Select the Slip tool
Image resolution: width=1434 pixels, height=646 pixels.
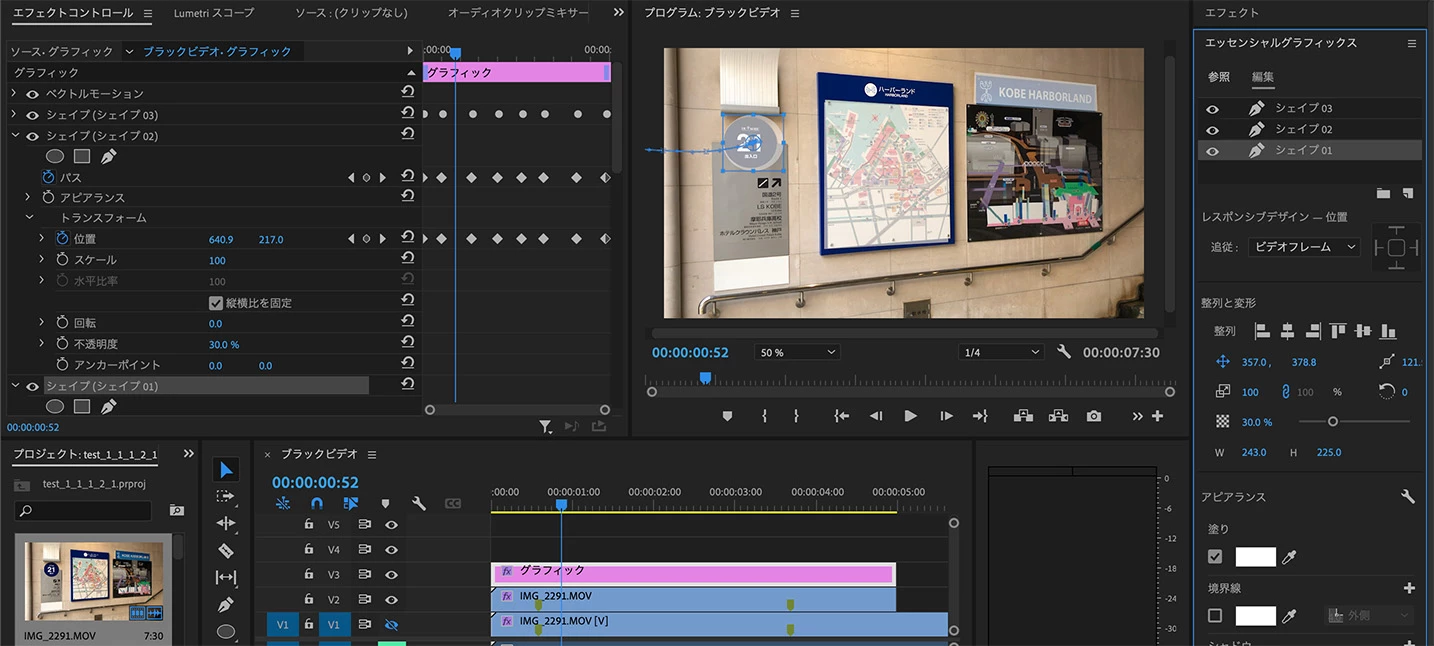(x=226, y=577)
